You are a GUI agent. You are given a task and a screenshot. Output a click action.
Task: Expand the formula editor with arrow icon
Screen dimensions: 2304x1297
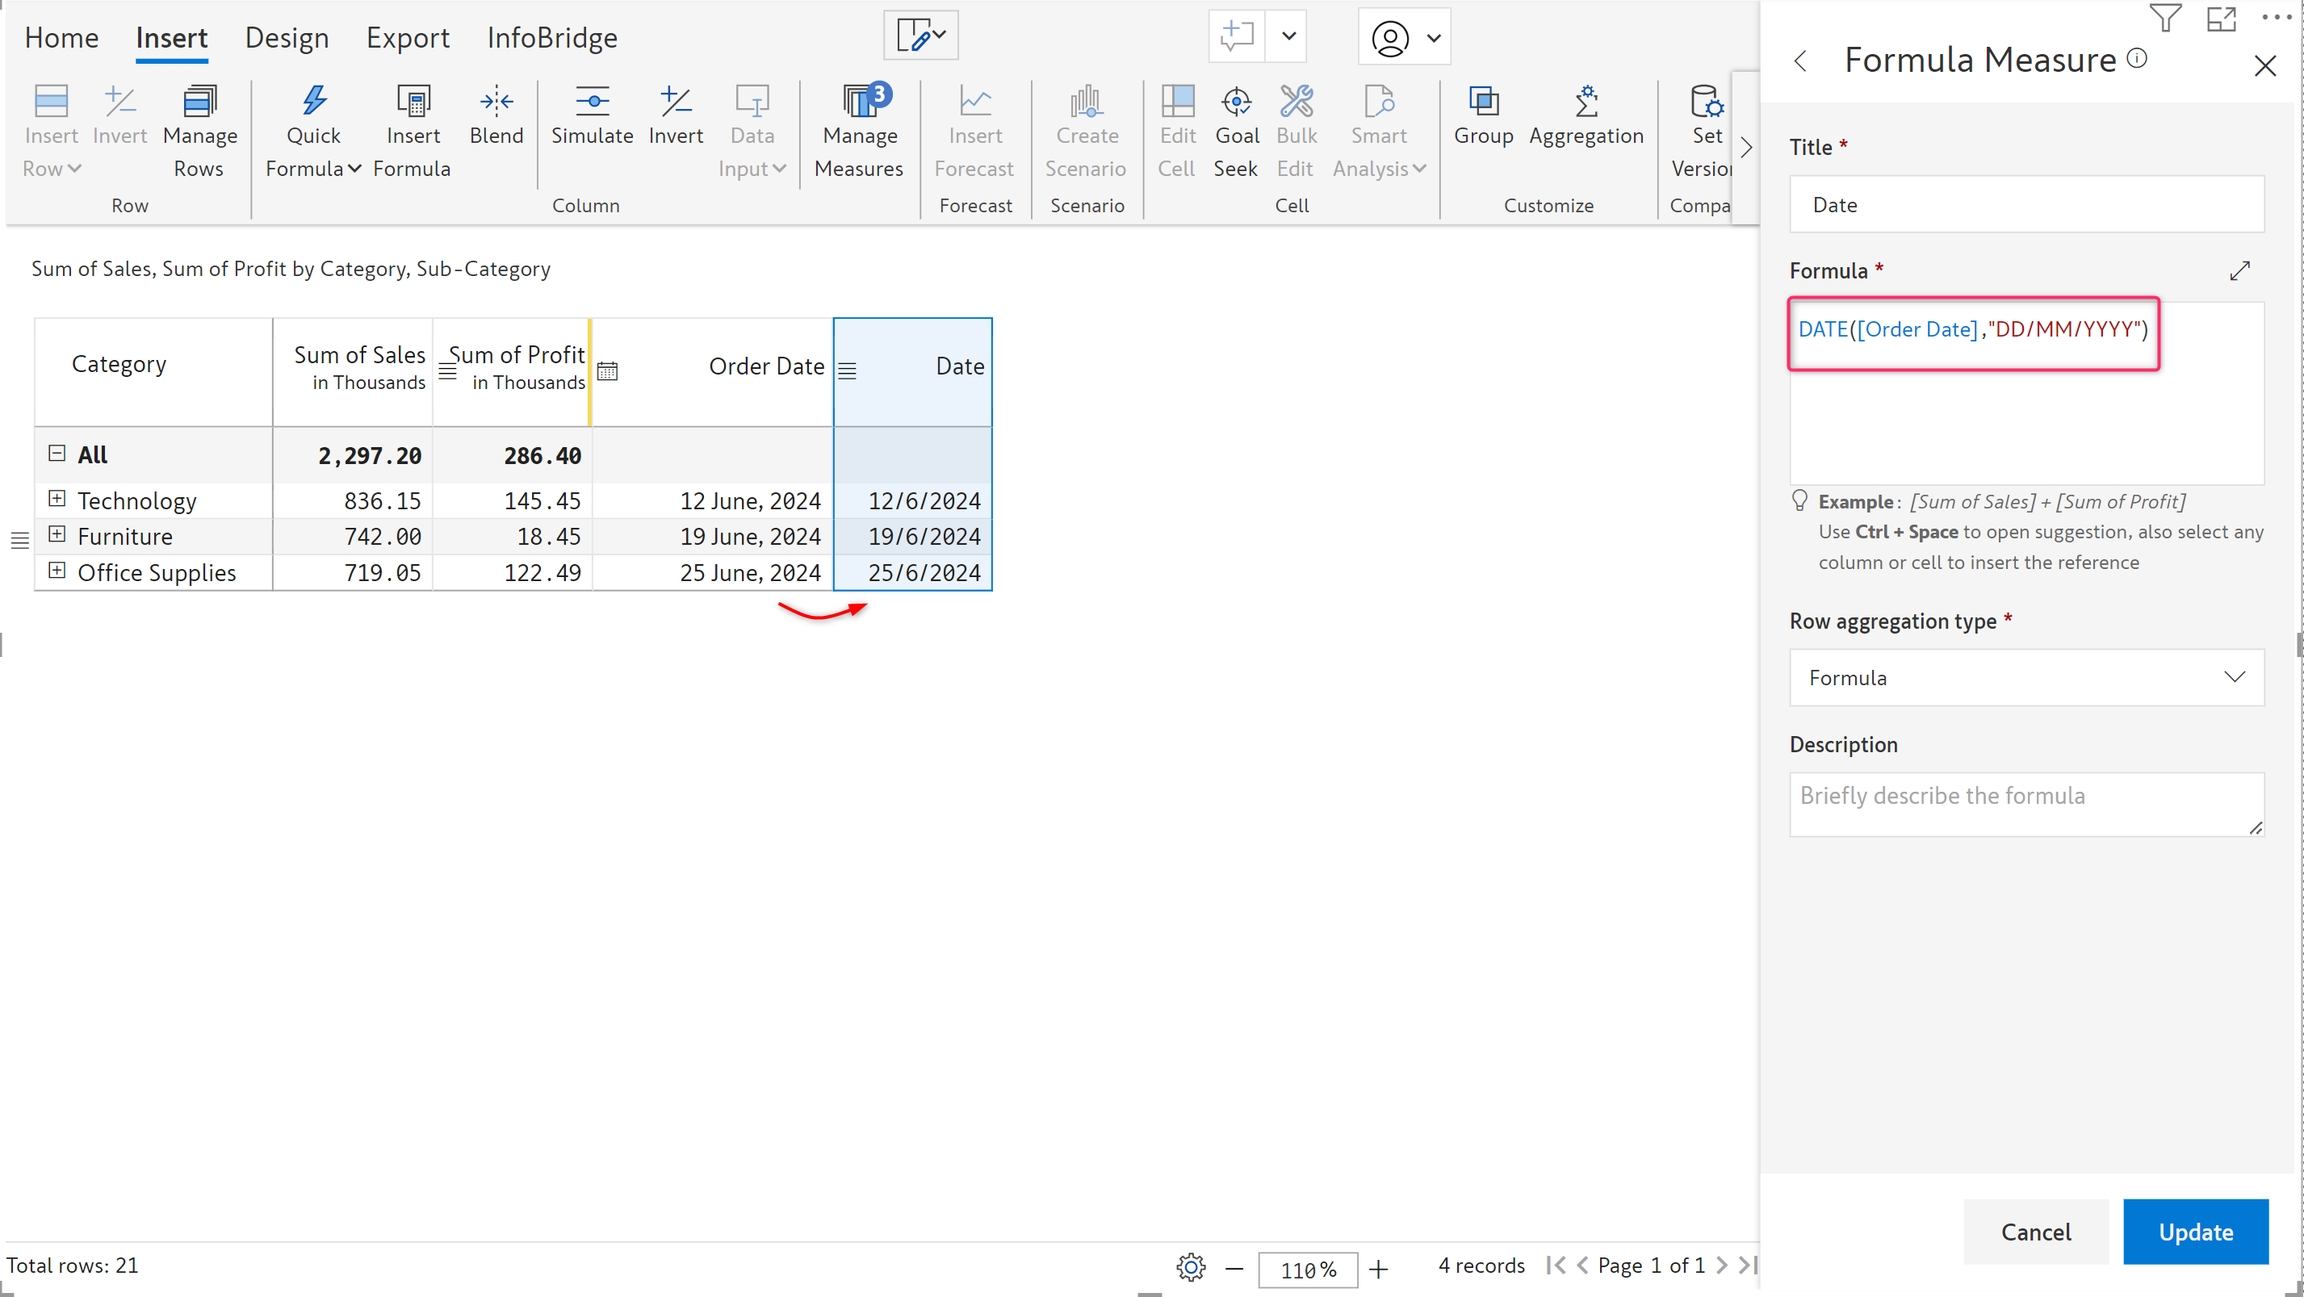tap(2240, 270)
